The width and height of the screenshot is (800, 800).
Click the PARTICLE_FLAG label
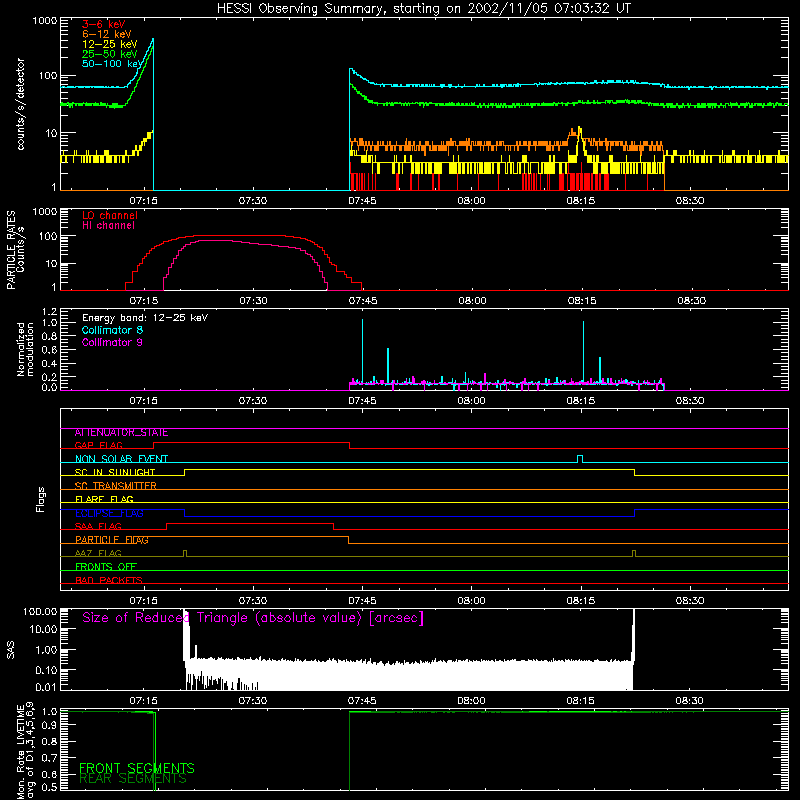pos(112,540)
